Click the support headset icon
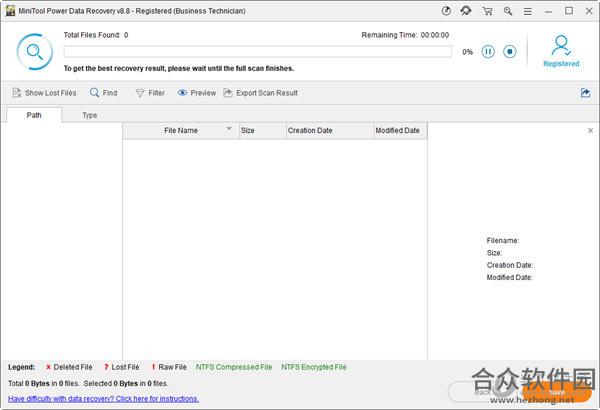 tap(466, 11)
